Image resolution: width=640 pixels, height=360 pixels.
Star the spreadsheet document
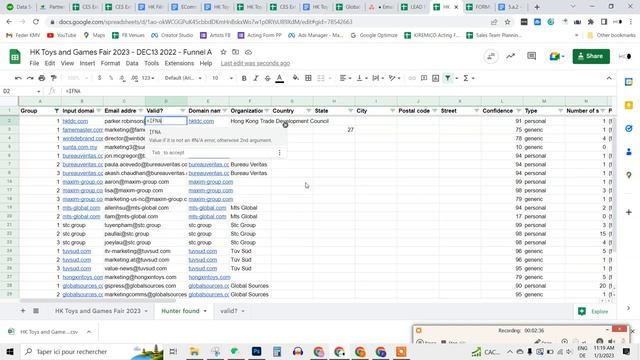pos(223,52)
